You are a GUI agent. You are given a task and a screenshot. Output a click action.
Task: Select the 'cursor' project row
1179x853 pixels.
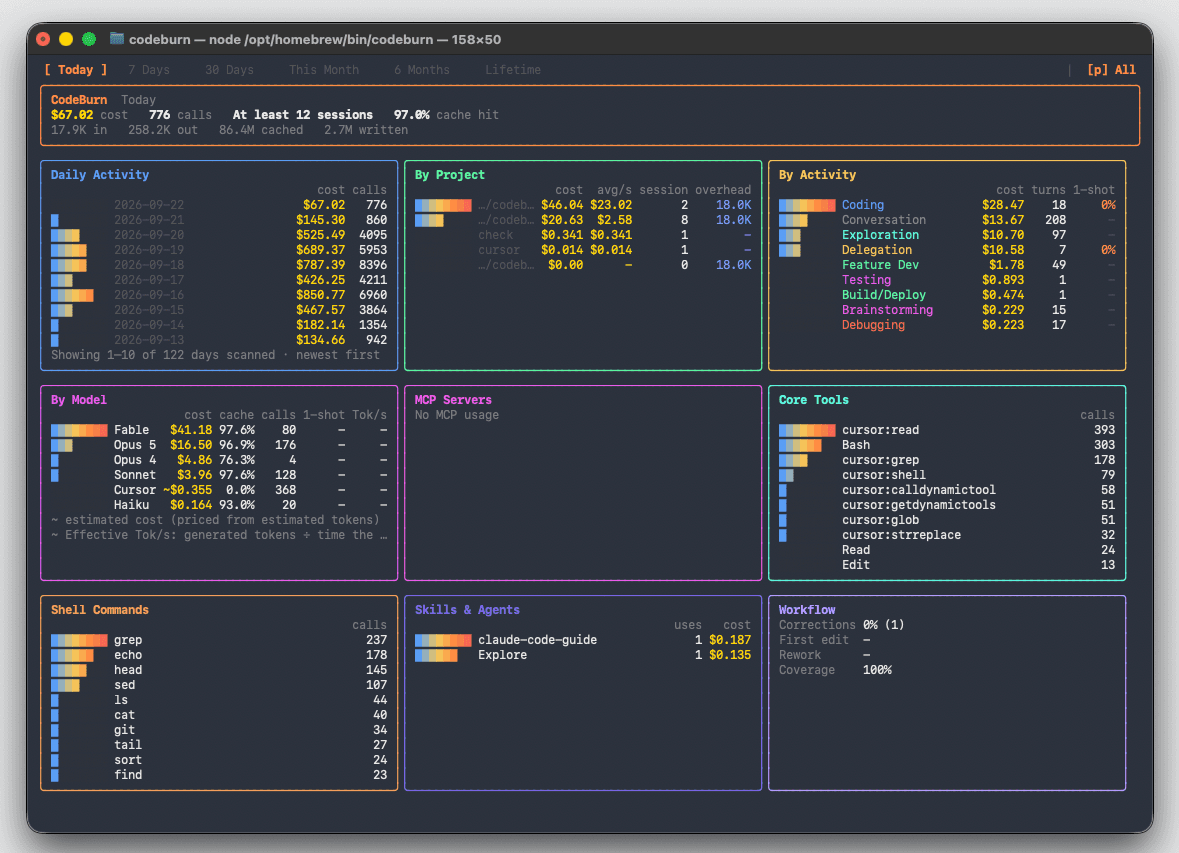pos(583,250)
